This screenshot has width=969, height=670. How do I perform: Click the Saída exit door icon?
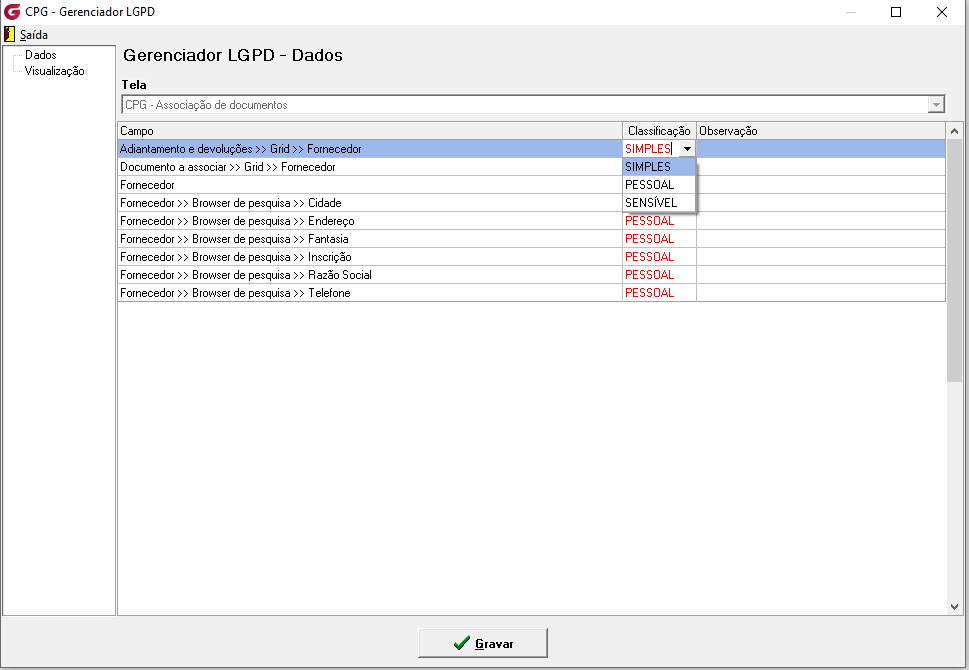(x=9, y=35)
